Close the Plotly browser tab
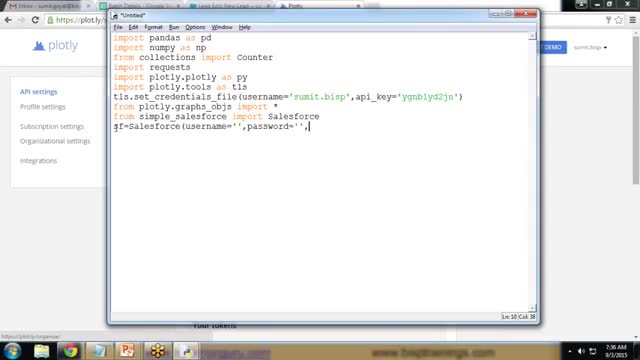 click(x=358, y=6)
